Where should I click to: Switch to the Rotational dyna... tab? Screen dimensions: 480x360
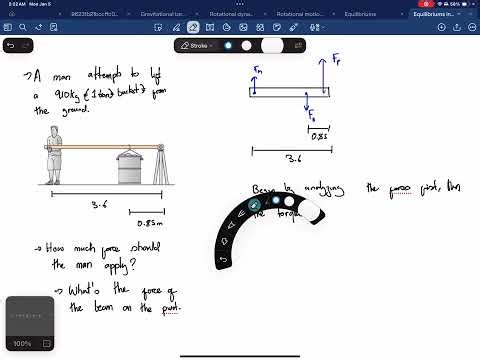click(231, 14)
